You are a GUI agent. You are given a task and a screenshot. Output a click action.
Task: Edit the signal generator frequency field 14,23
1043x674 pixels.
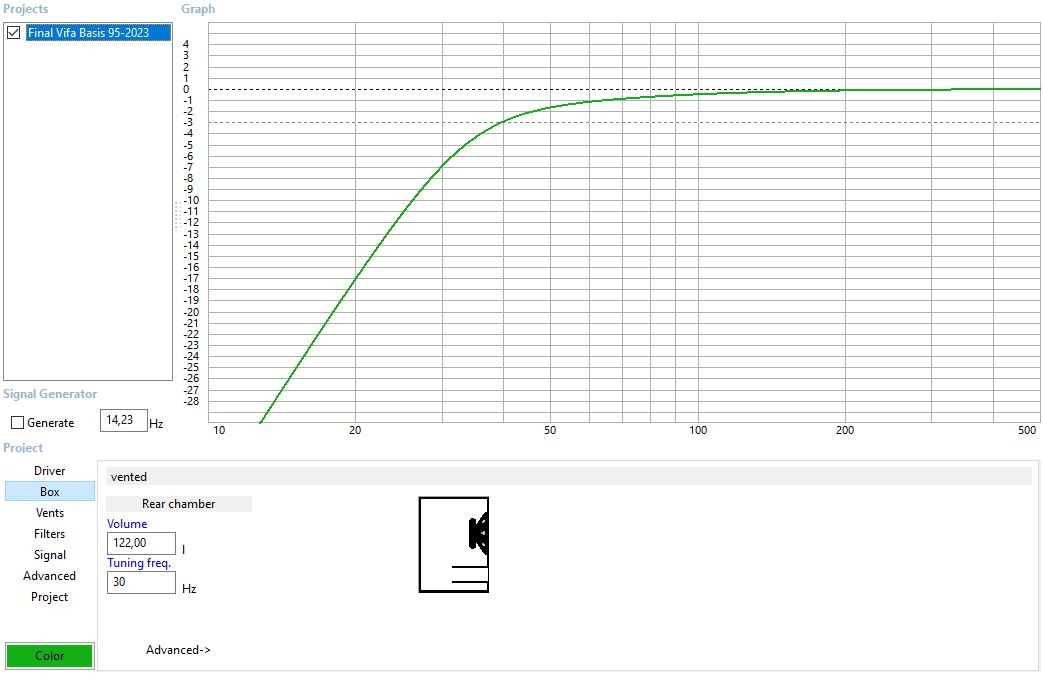pos(124,421)
